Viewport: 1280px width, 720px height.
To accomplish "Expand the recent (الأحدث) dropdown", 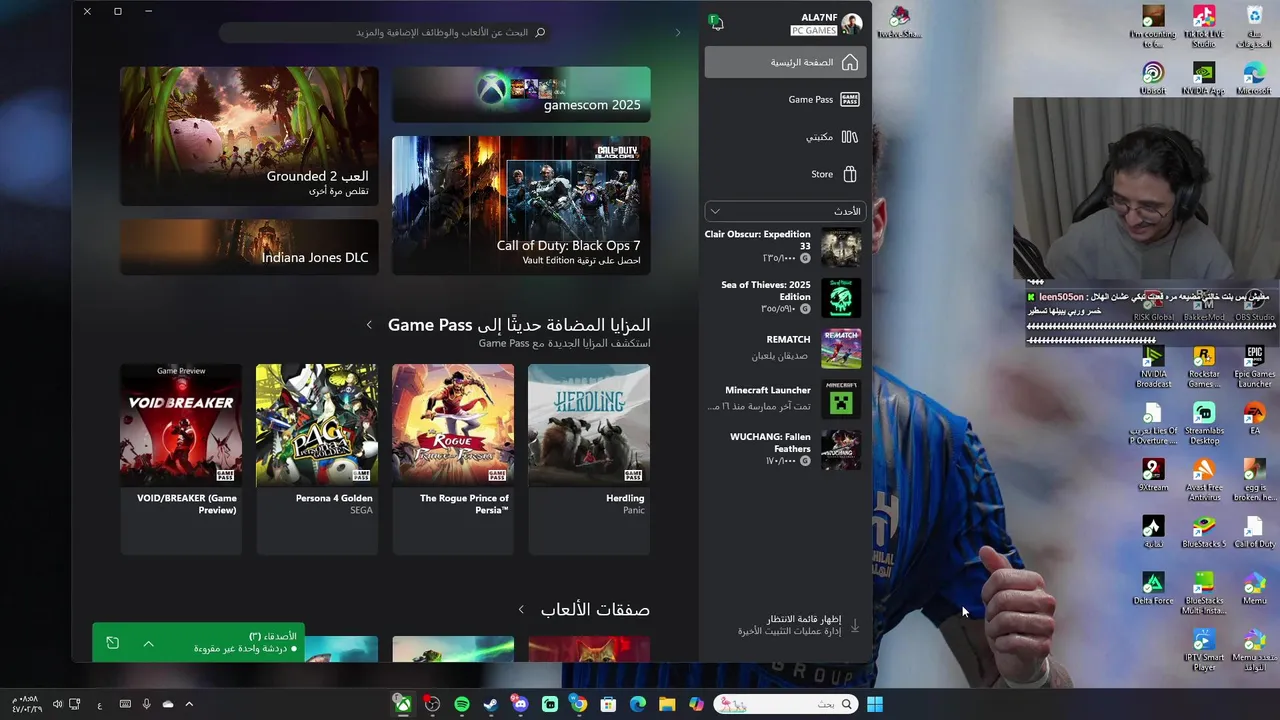I will (785, 211).
